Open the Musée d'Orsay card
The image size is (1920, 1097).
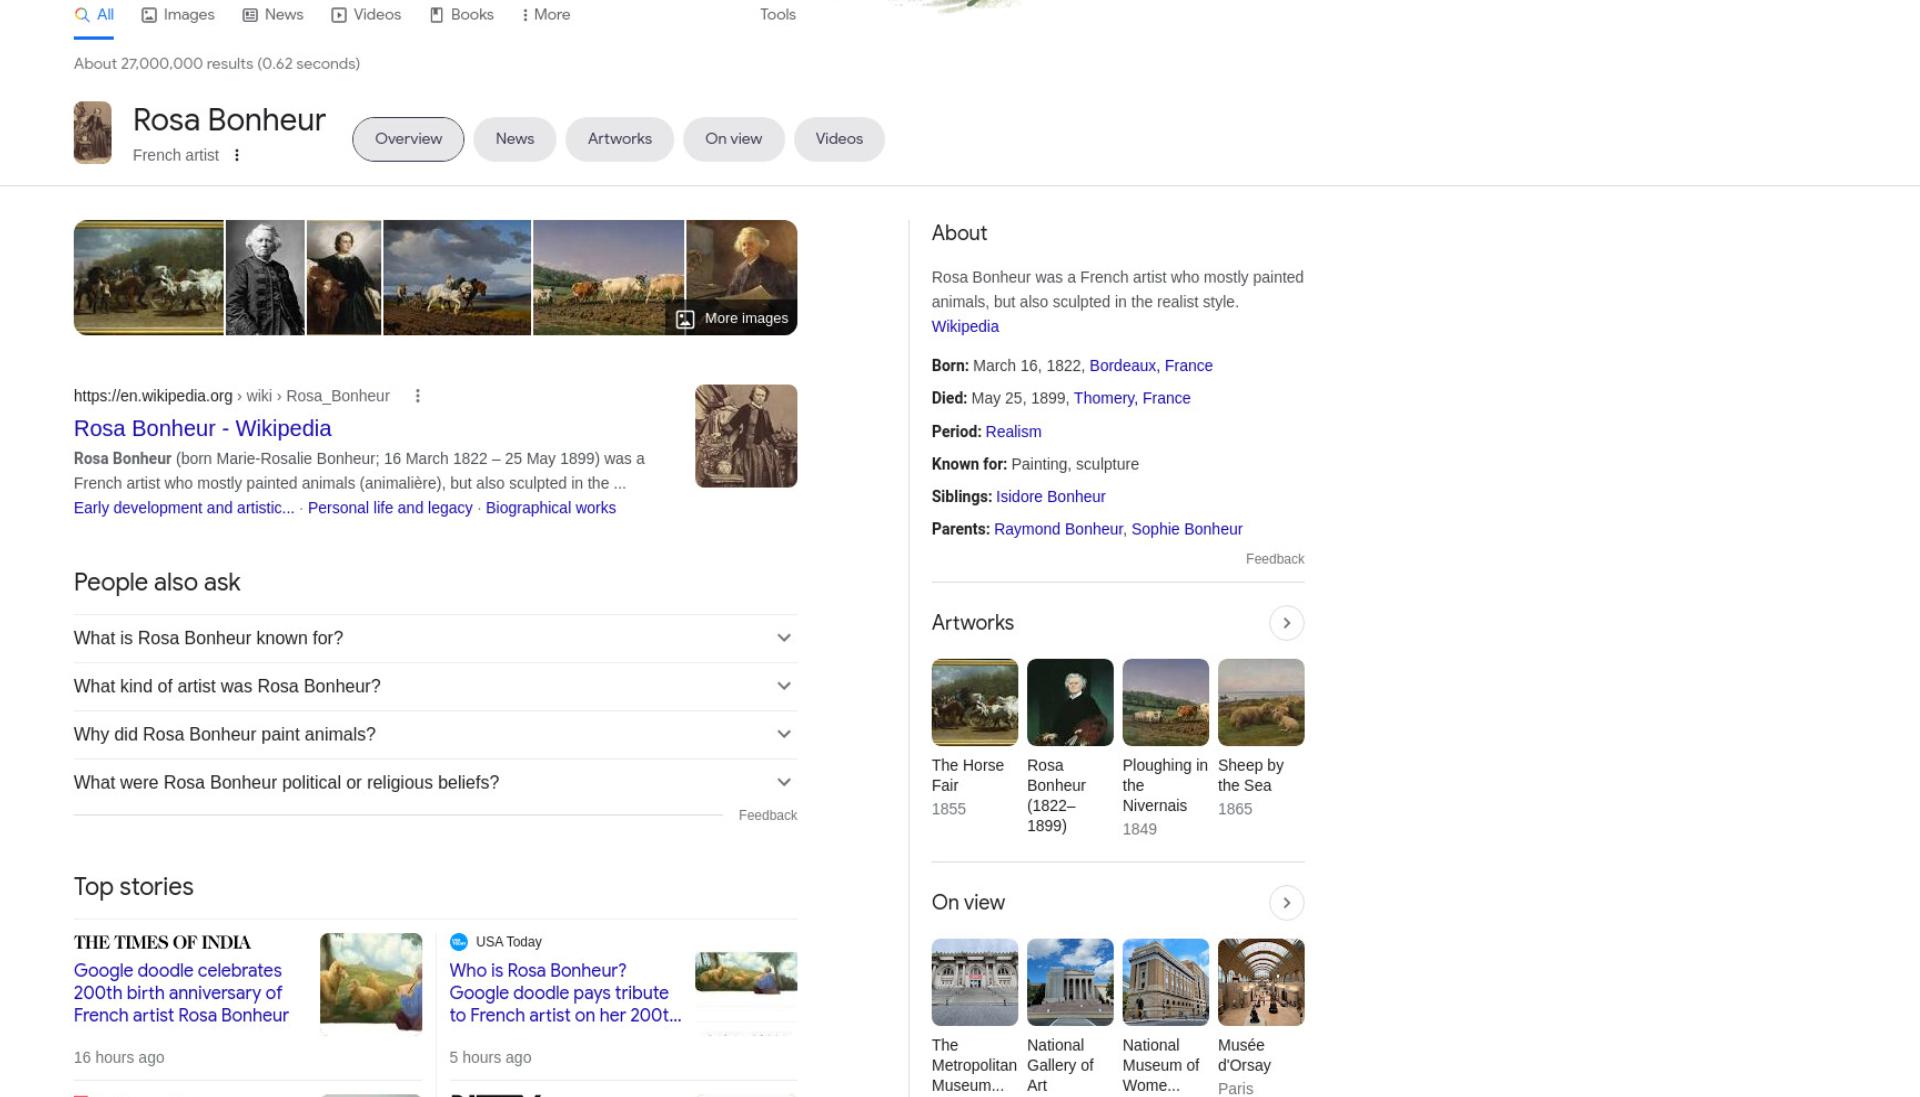(1261, 1016)
